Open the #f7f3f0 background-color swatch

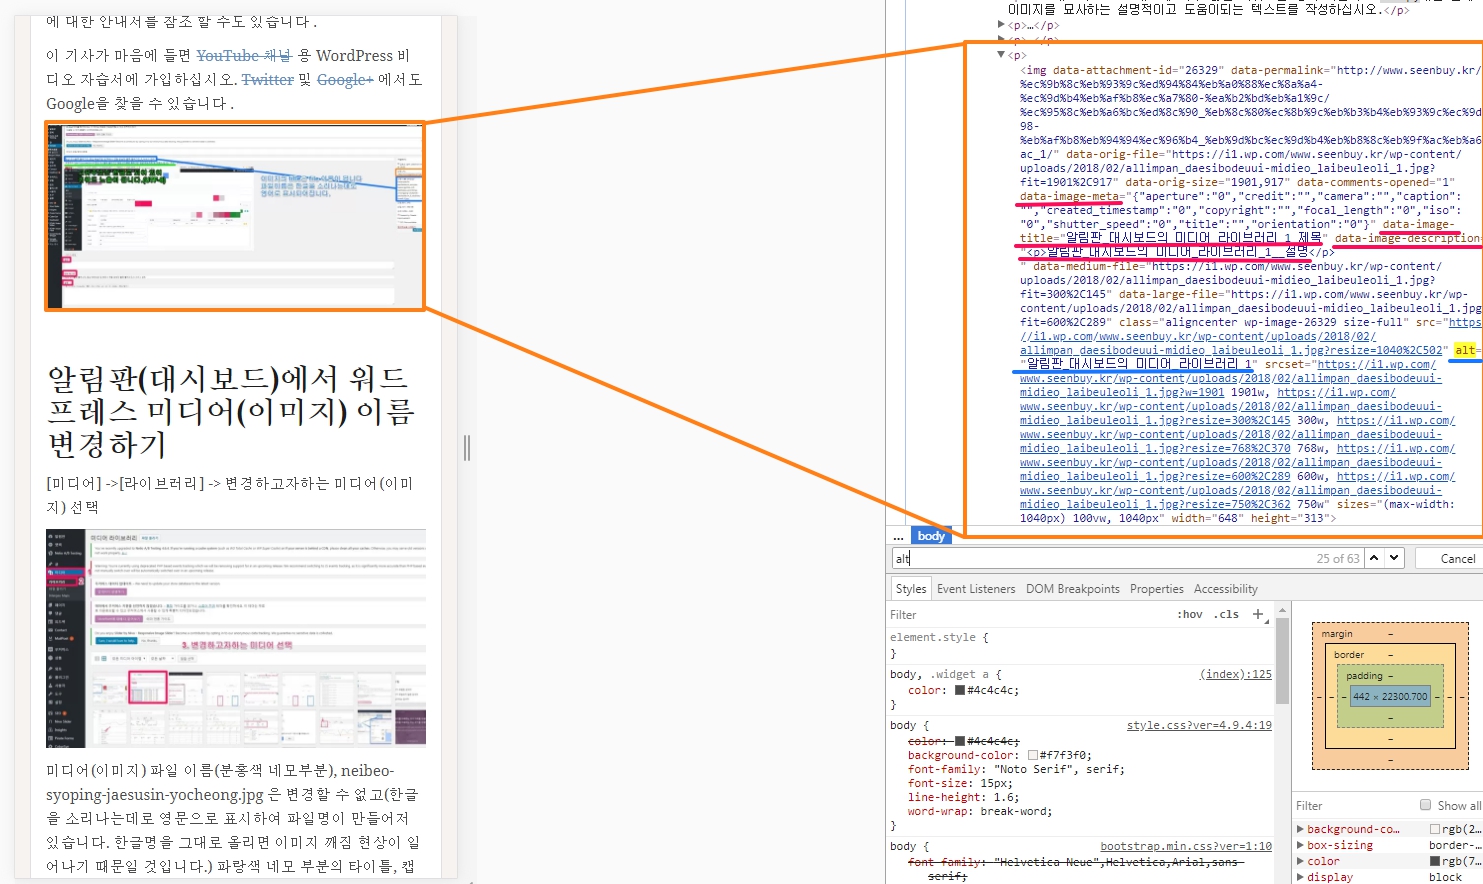click(x=1033, y=755)
